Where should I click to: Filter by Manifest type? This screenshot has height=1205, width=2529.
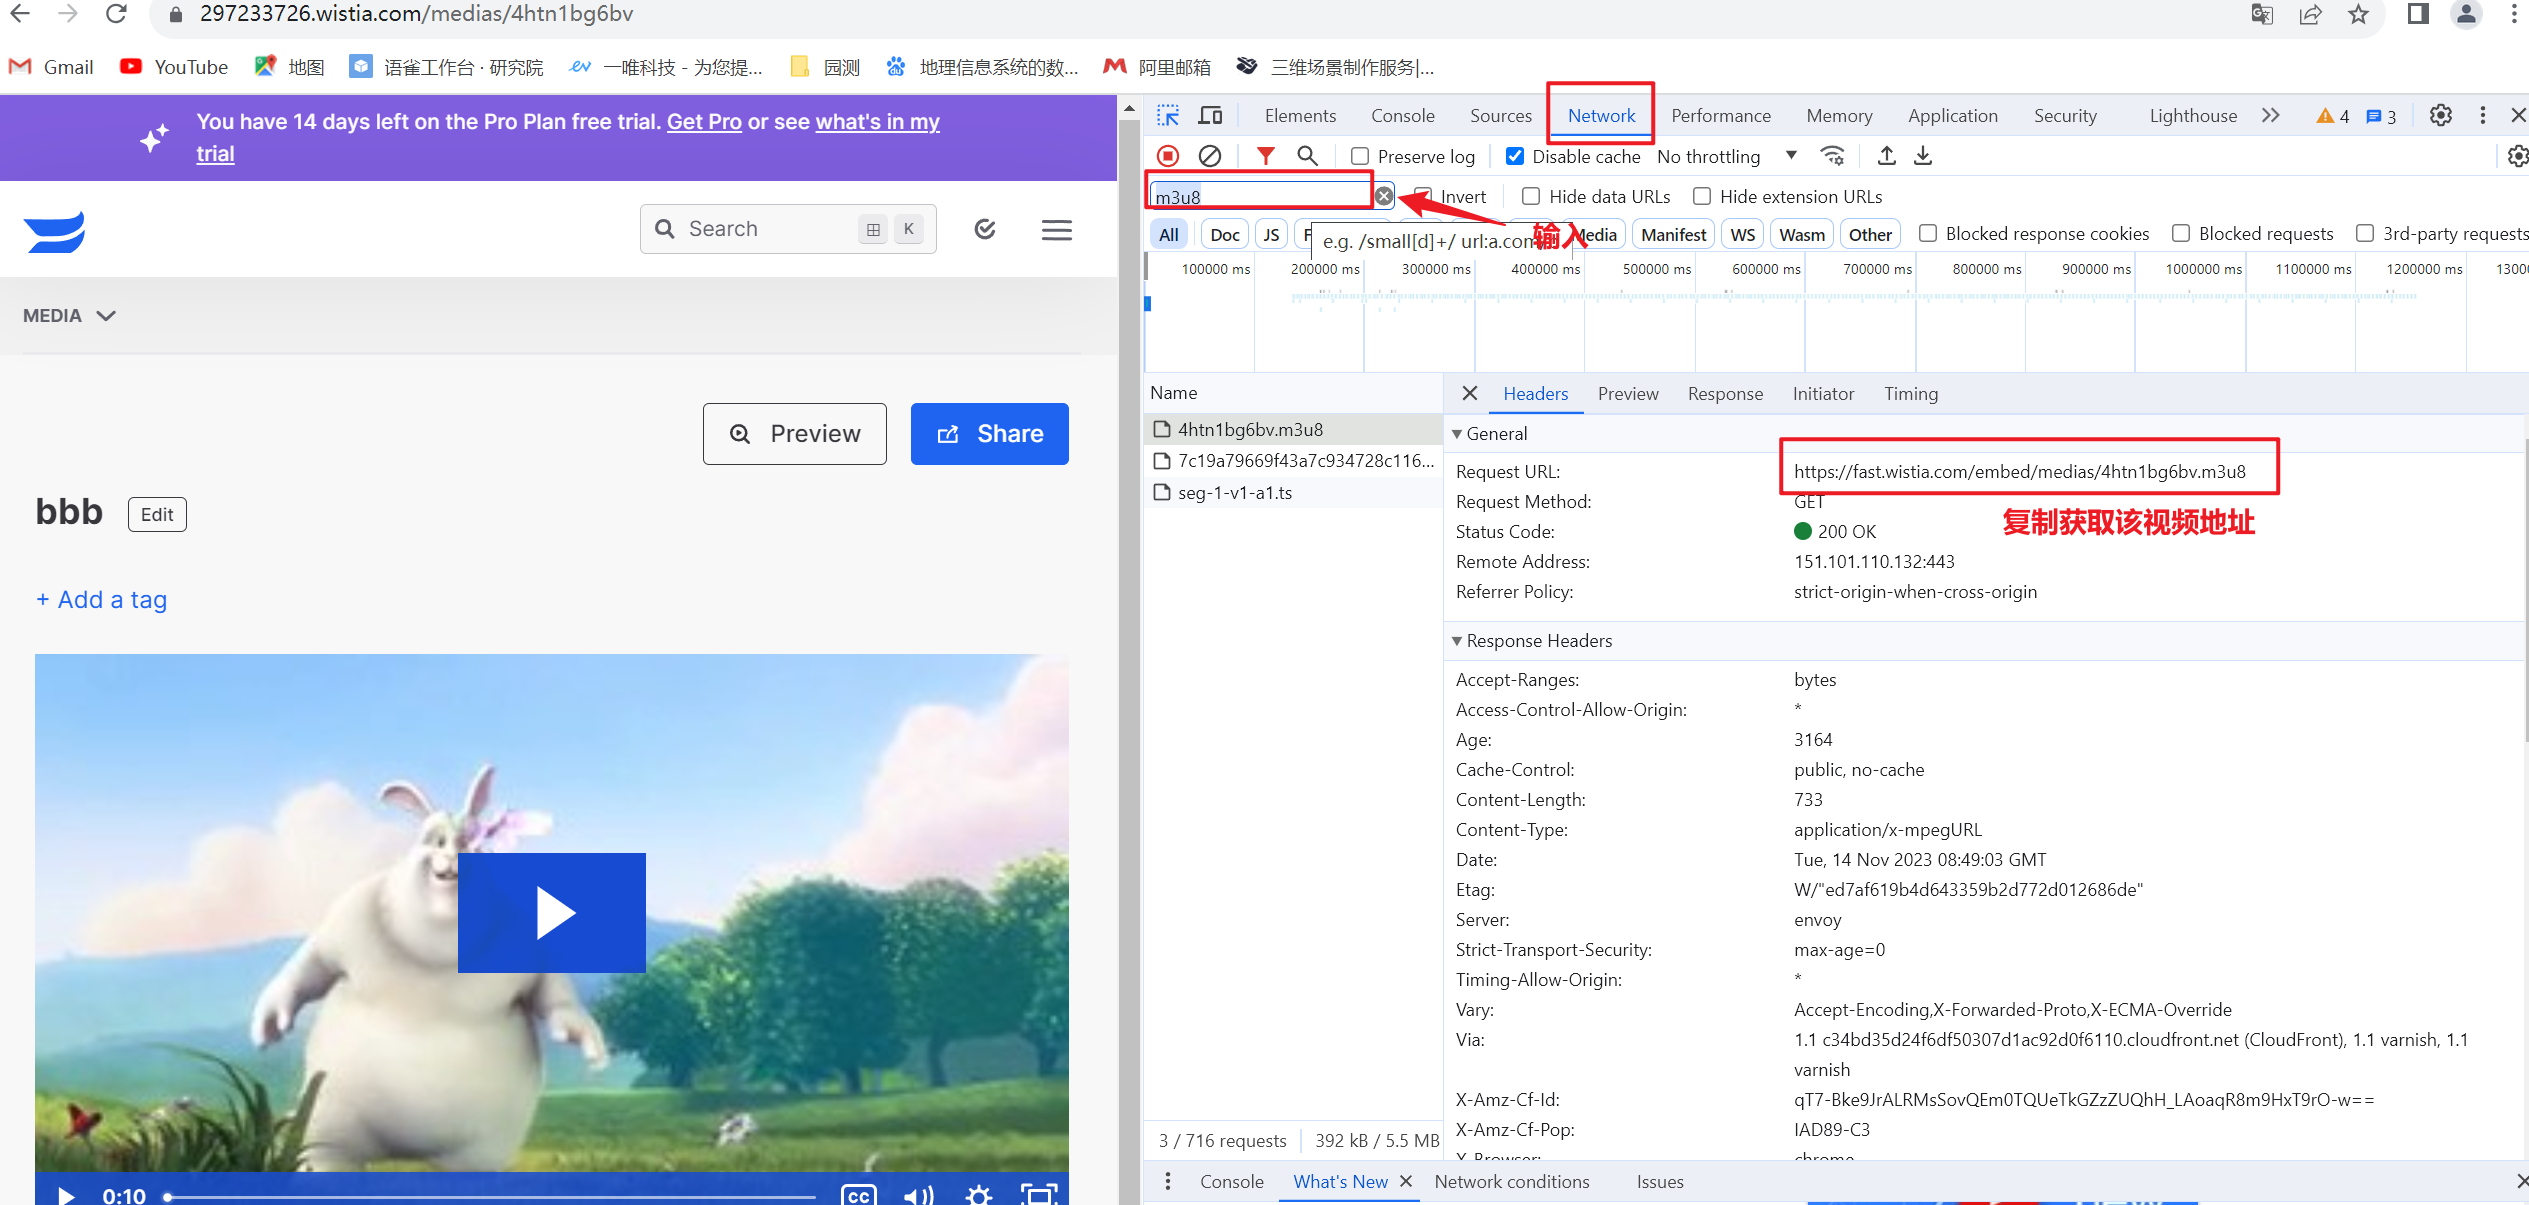pyautogui.click(x=1673, y=234)
